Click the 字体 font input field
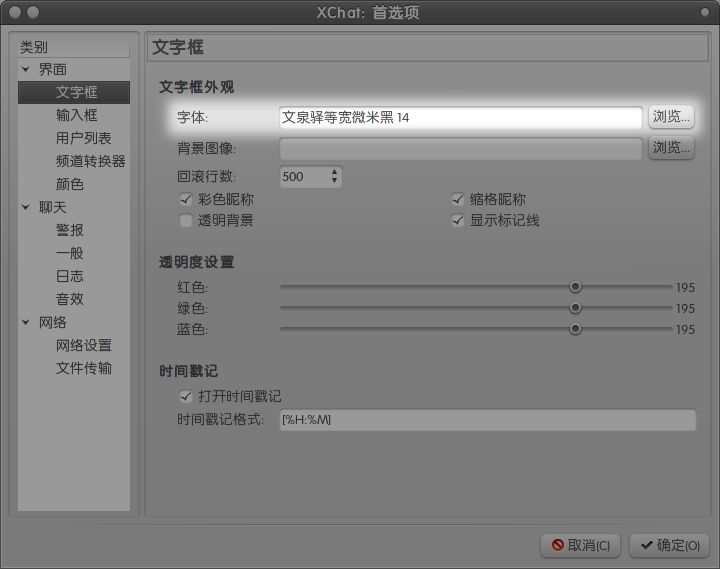Screen dimensions: 720x569 (x=461, y=118)
